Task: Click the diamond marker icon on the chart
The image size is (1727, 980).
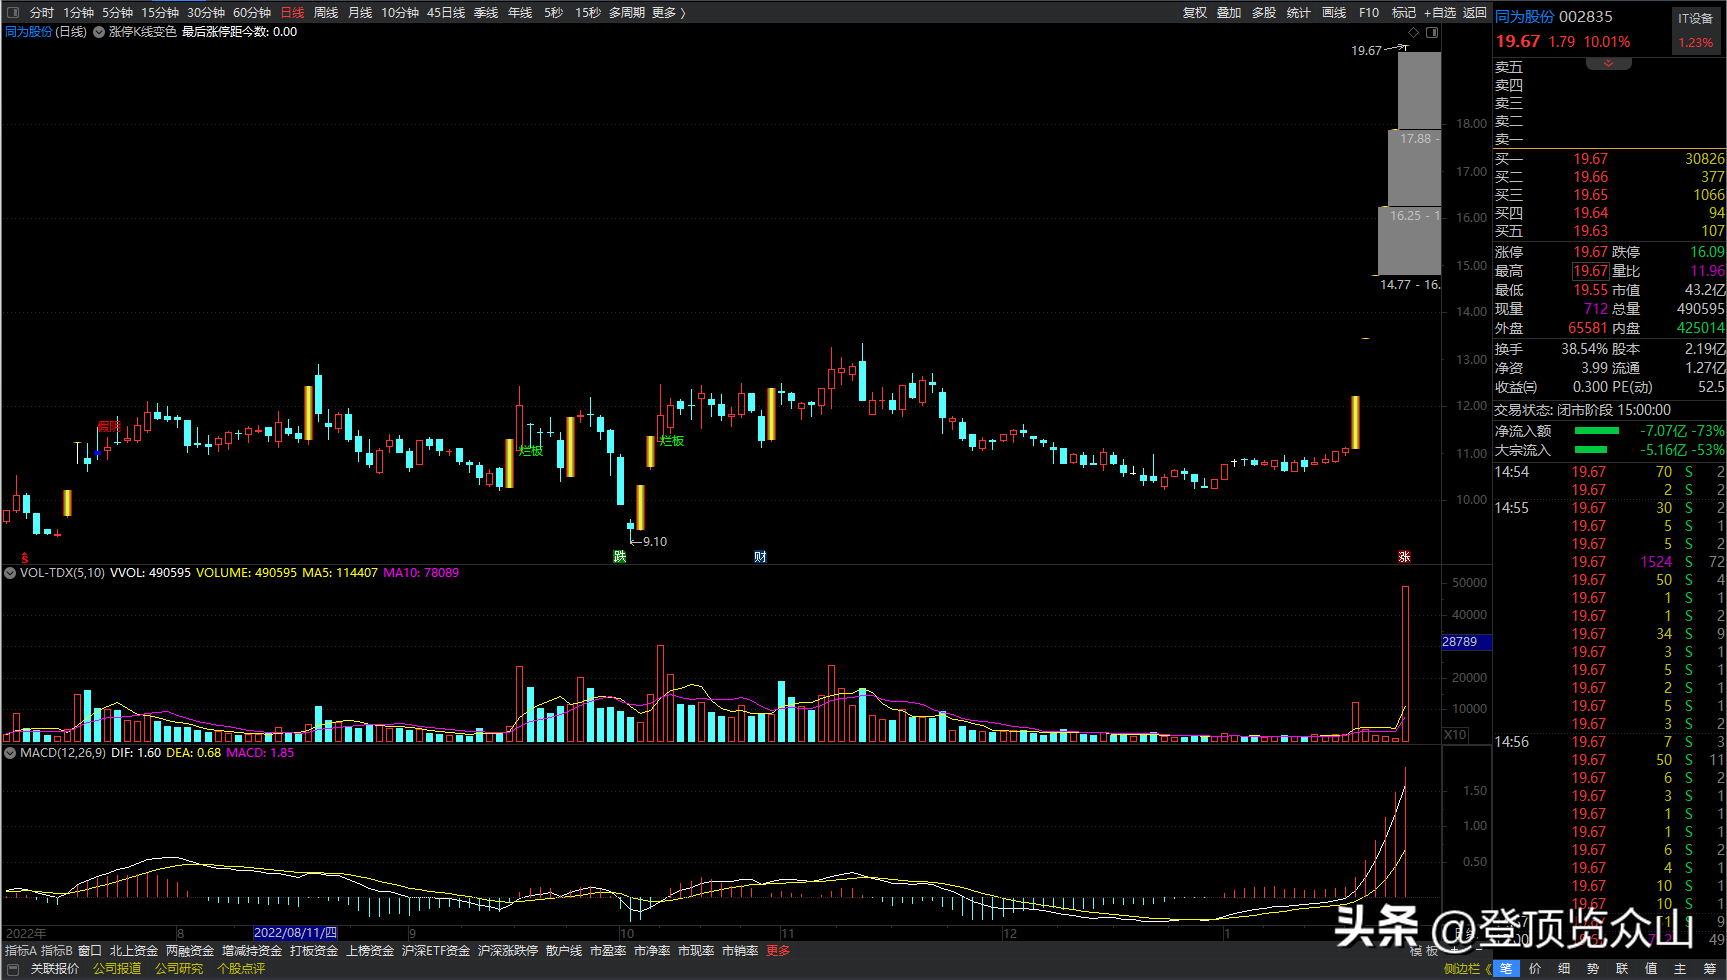Action: coord(1414,33)
